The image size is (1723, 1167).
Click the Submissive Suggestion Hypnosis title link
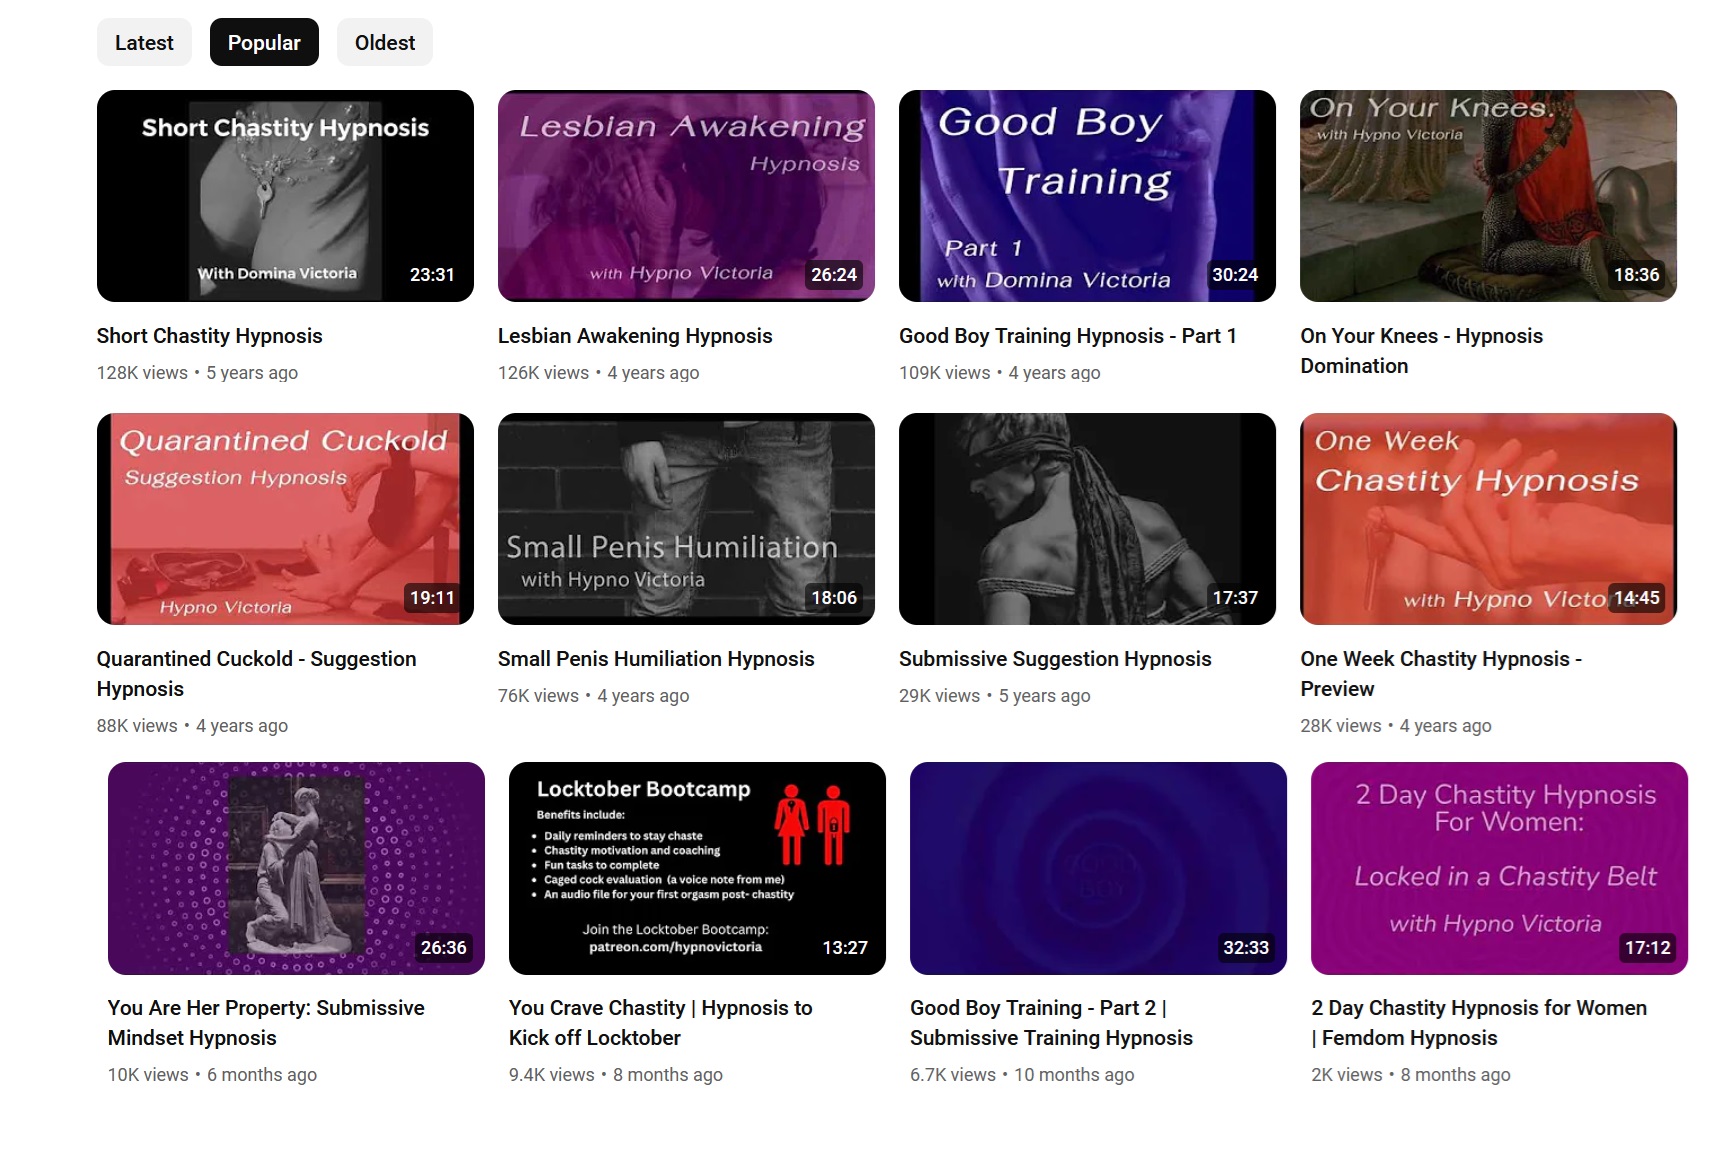pos(1055,659)
